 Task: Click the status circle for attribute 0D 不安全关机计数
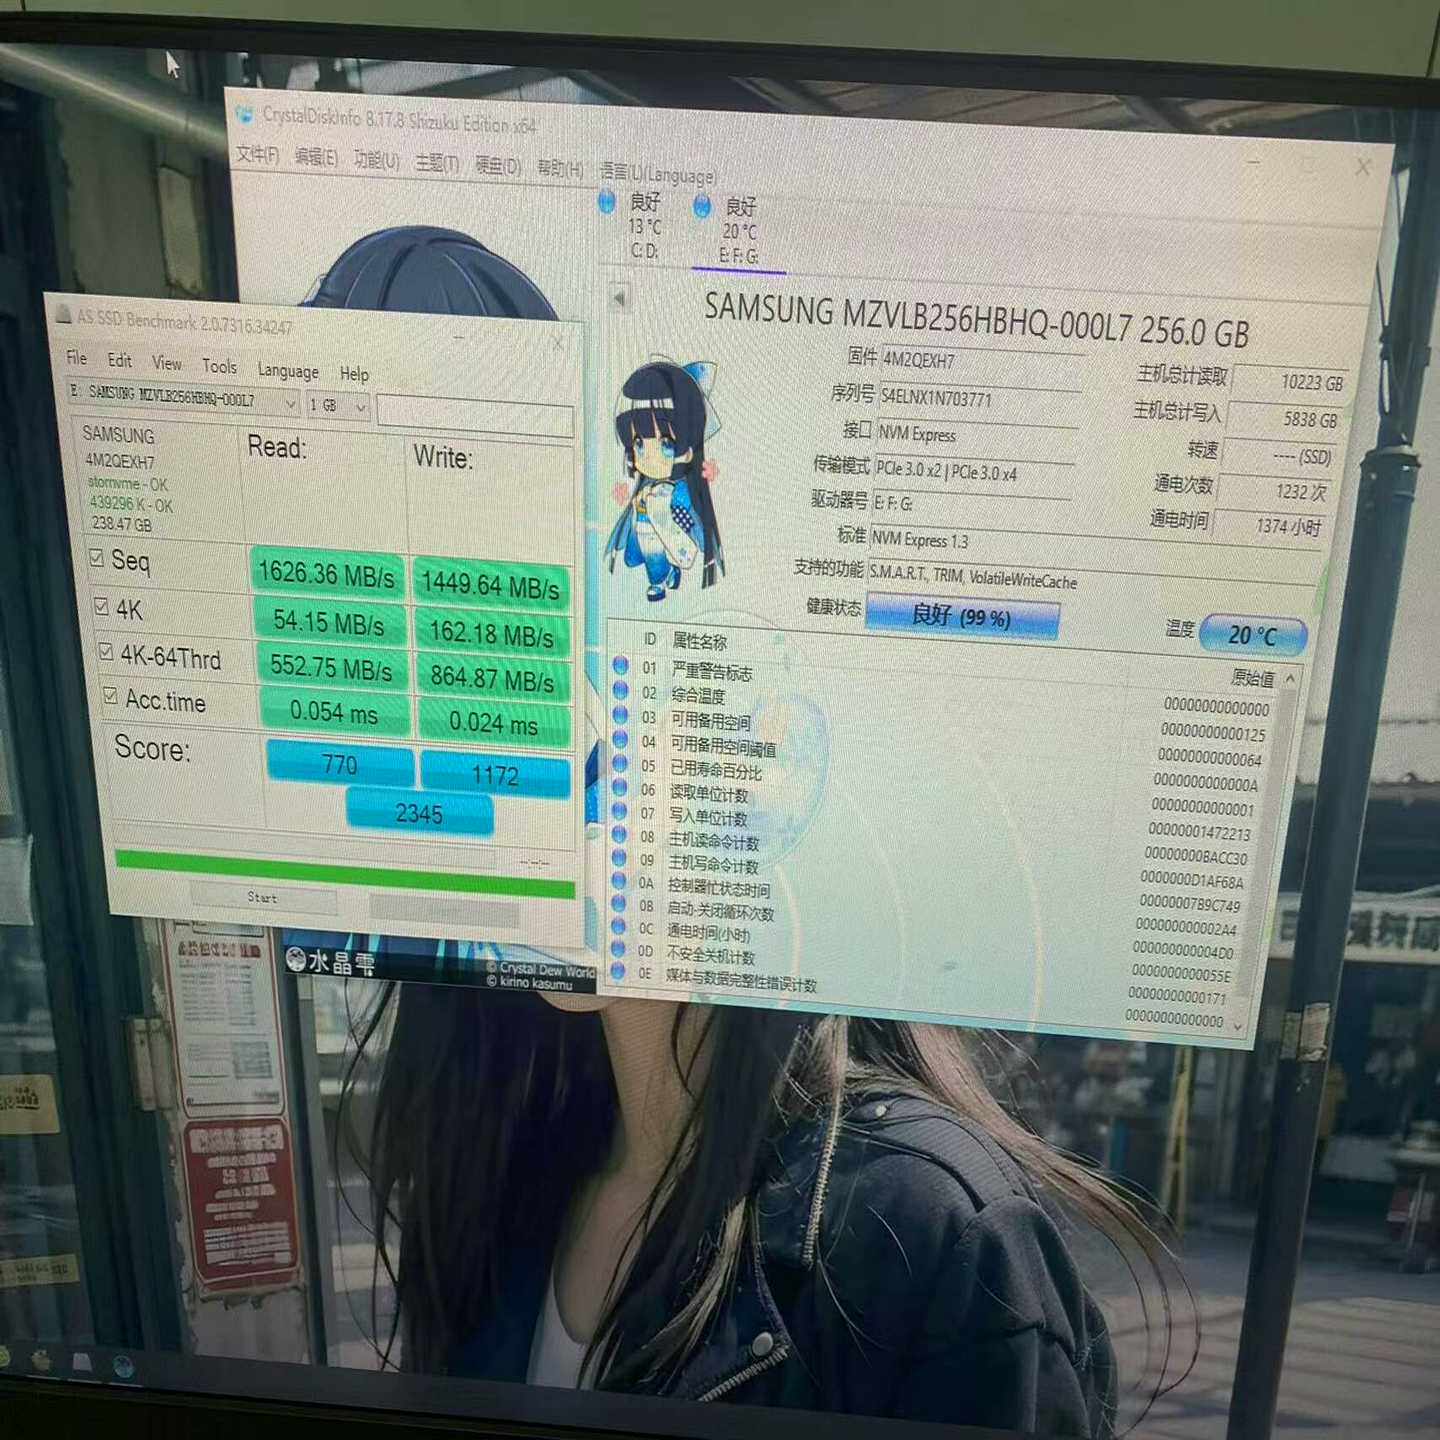pos(618,950)
